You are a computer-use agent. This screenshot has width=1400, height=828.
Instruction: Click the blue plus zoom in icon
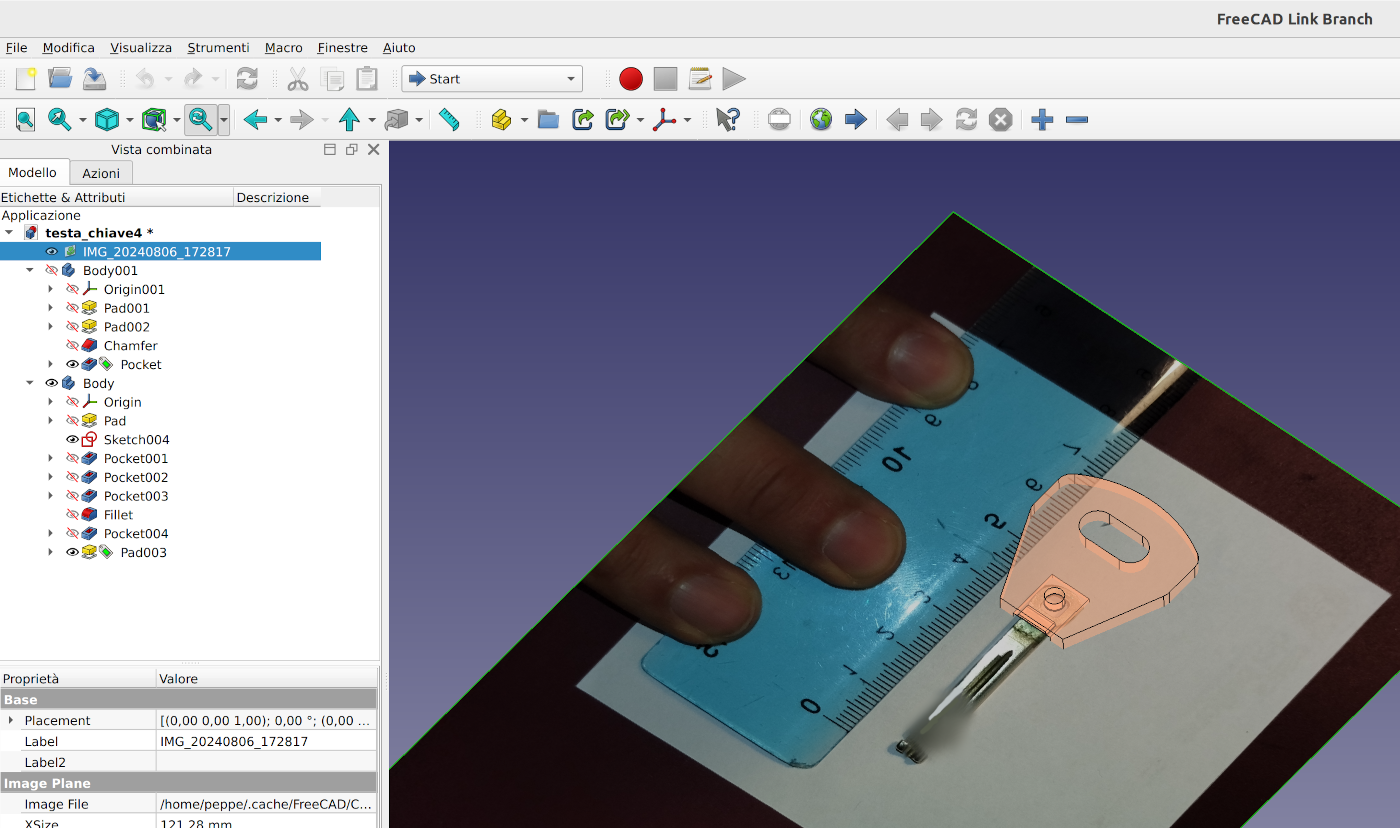coord(1042,120)
